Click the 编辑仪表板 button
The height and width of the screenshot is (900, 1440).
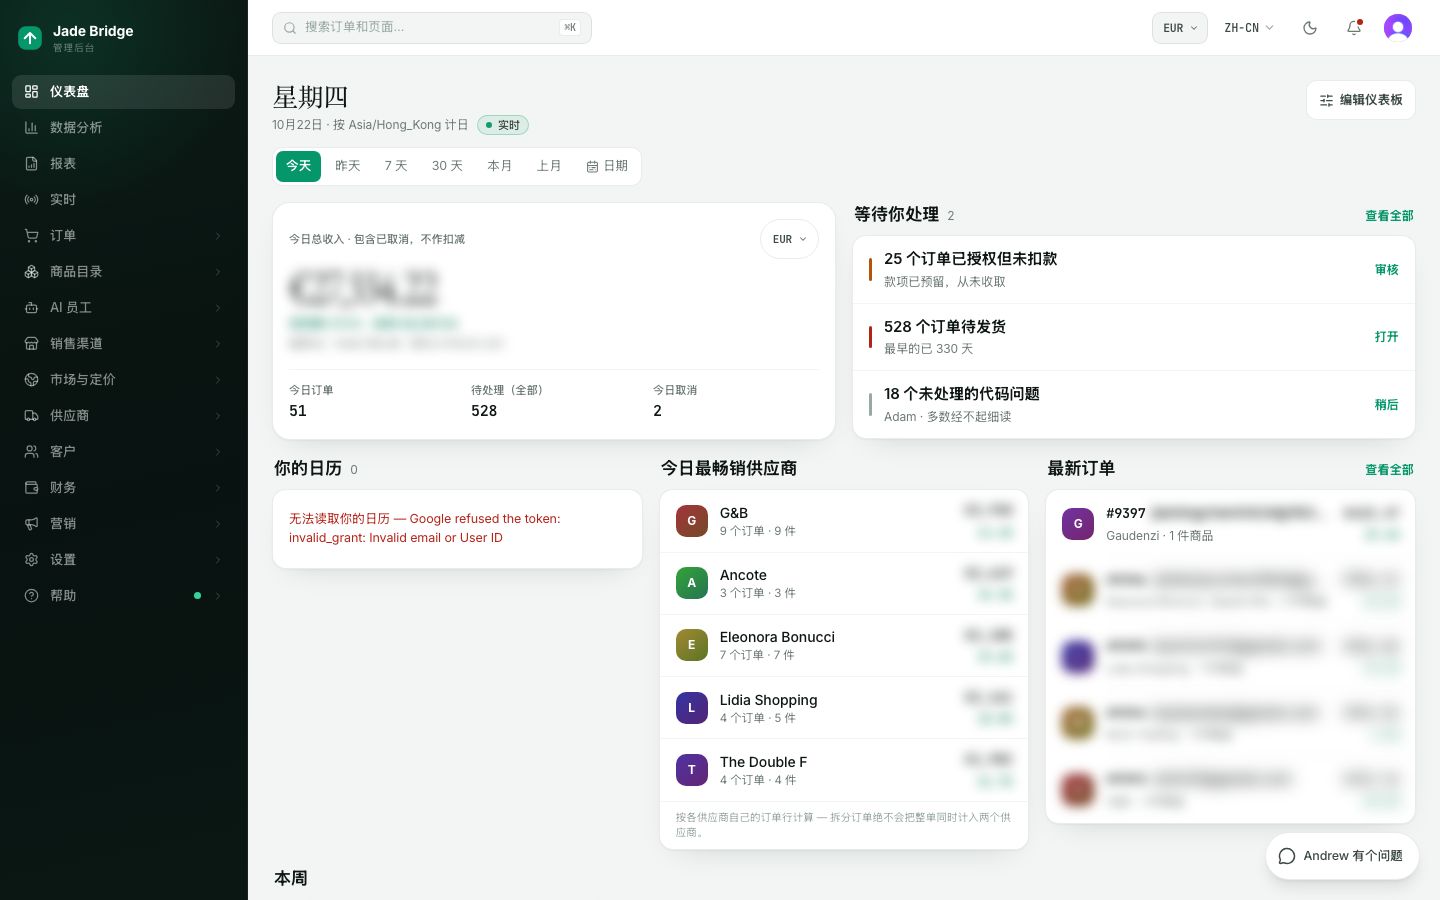tap(1361, 100)
